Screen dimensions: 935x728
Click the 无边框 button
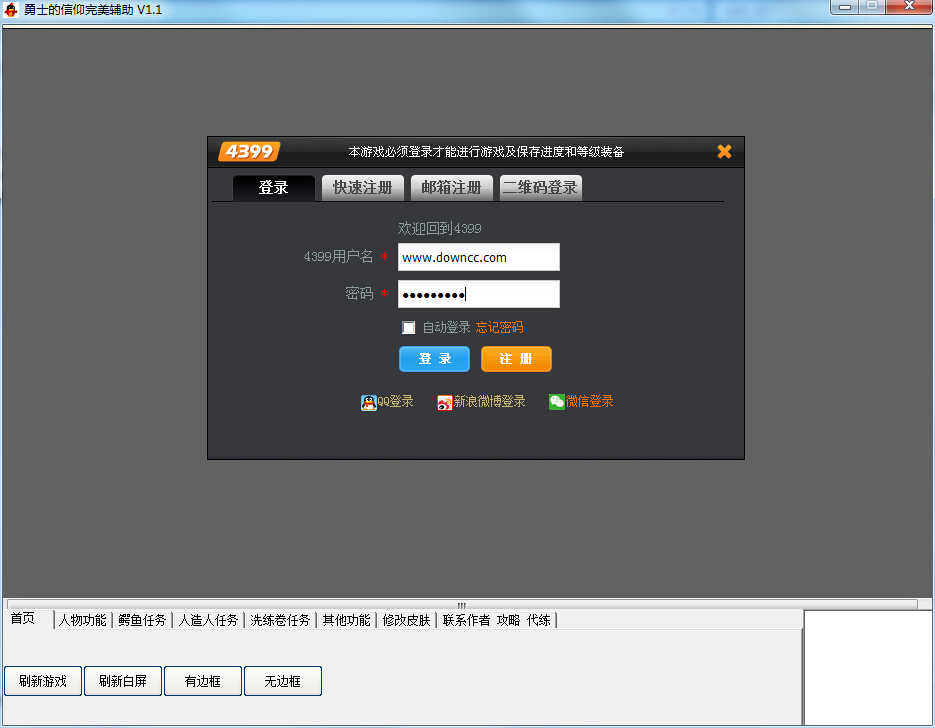coord(283,681)
